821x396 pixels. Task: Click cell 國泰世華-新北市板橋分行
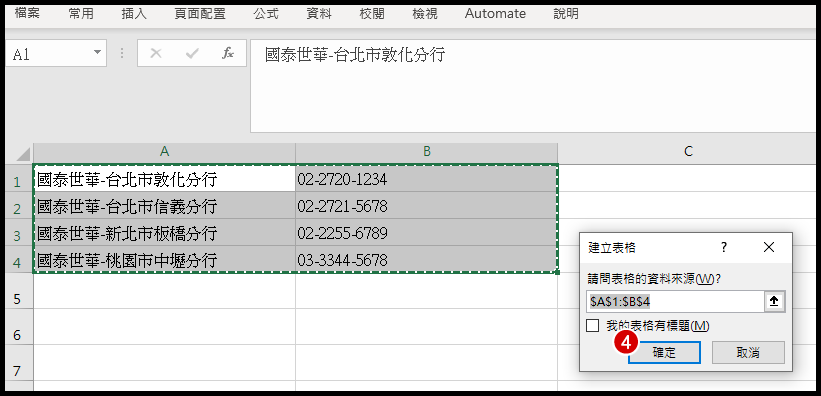tap(164, 233)
